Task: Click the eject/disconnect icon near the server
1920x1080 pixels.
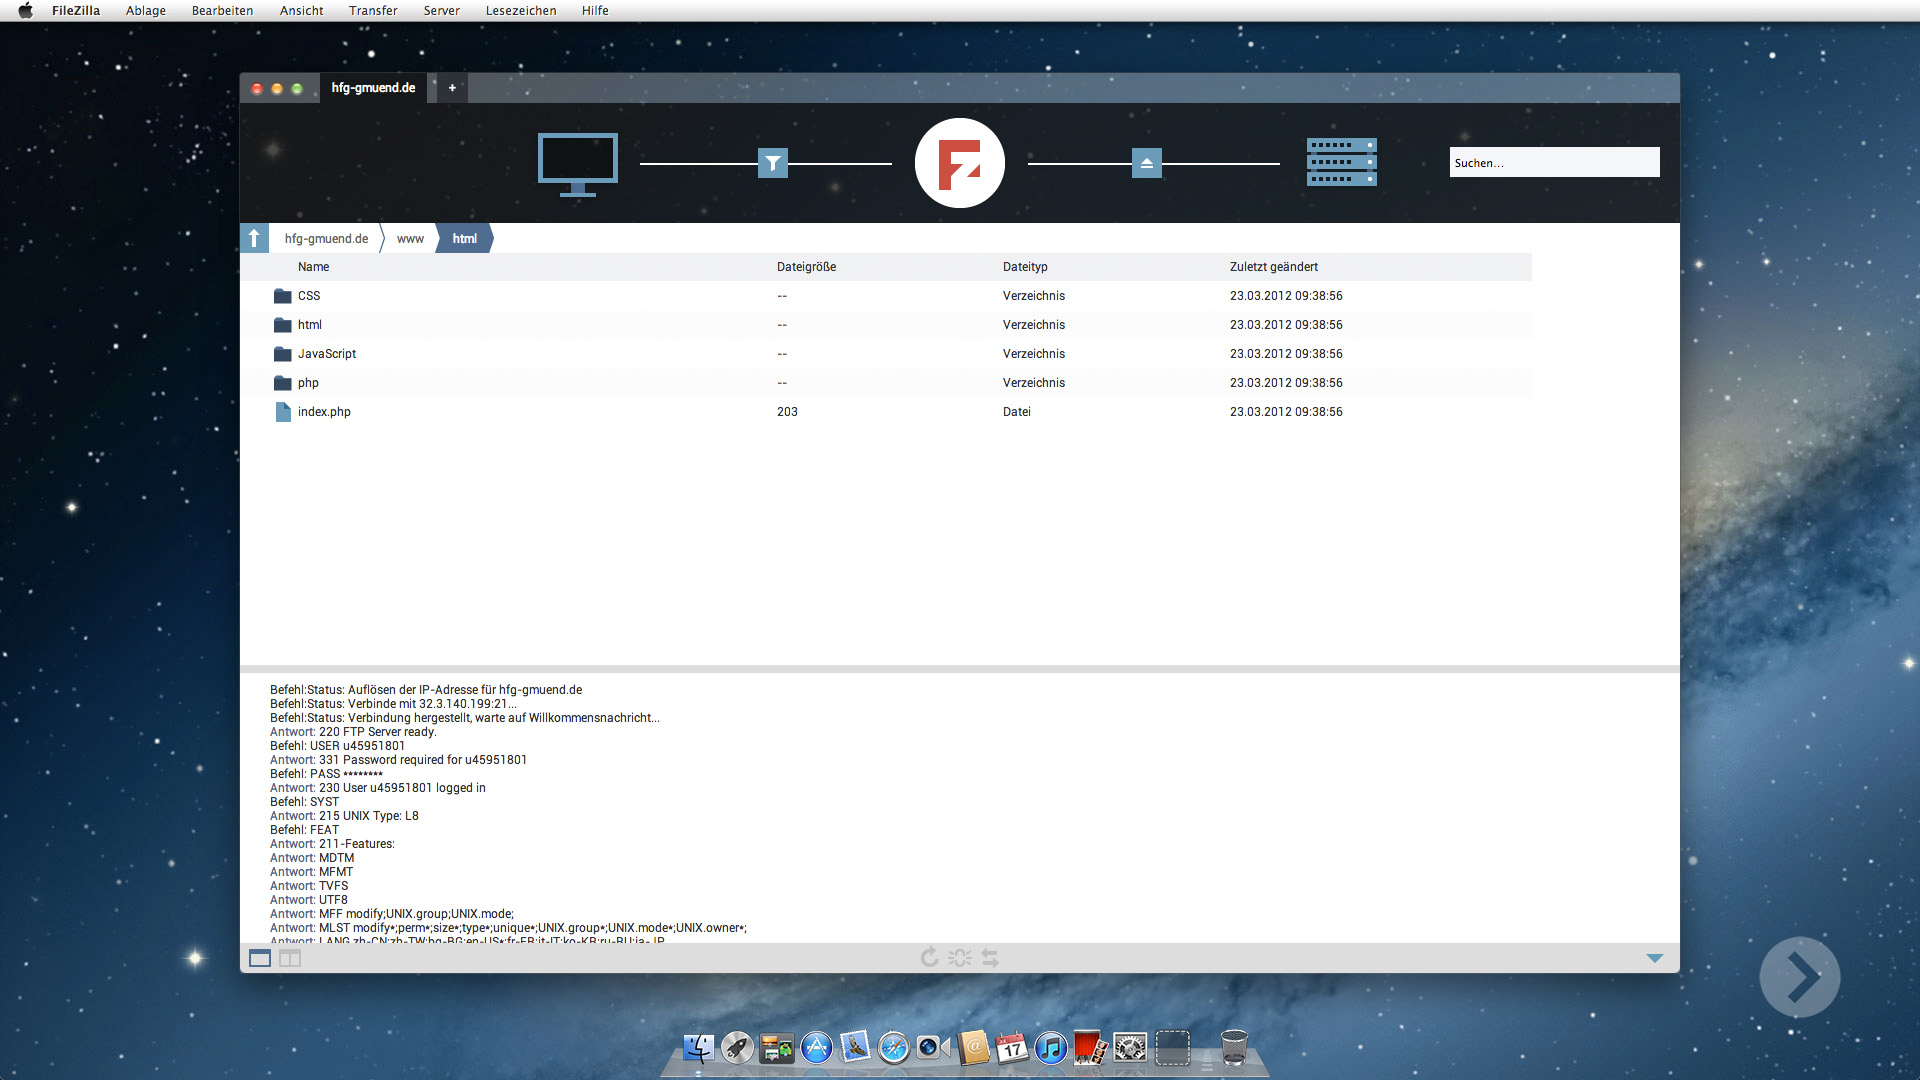Action: [1146, 162]
